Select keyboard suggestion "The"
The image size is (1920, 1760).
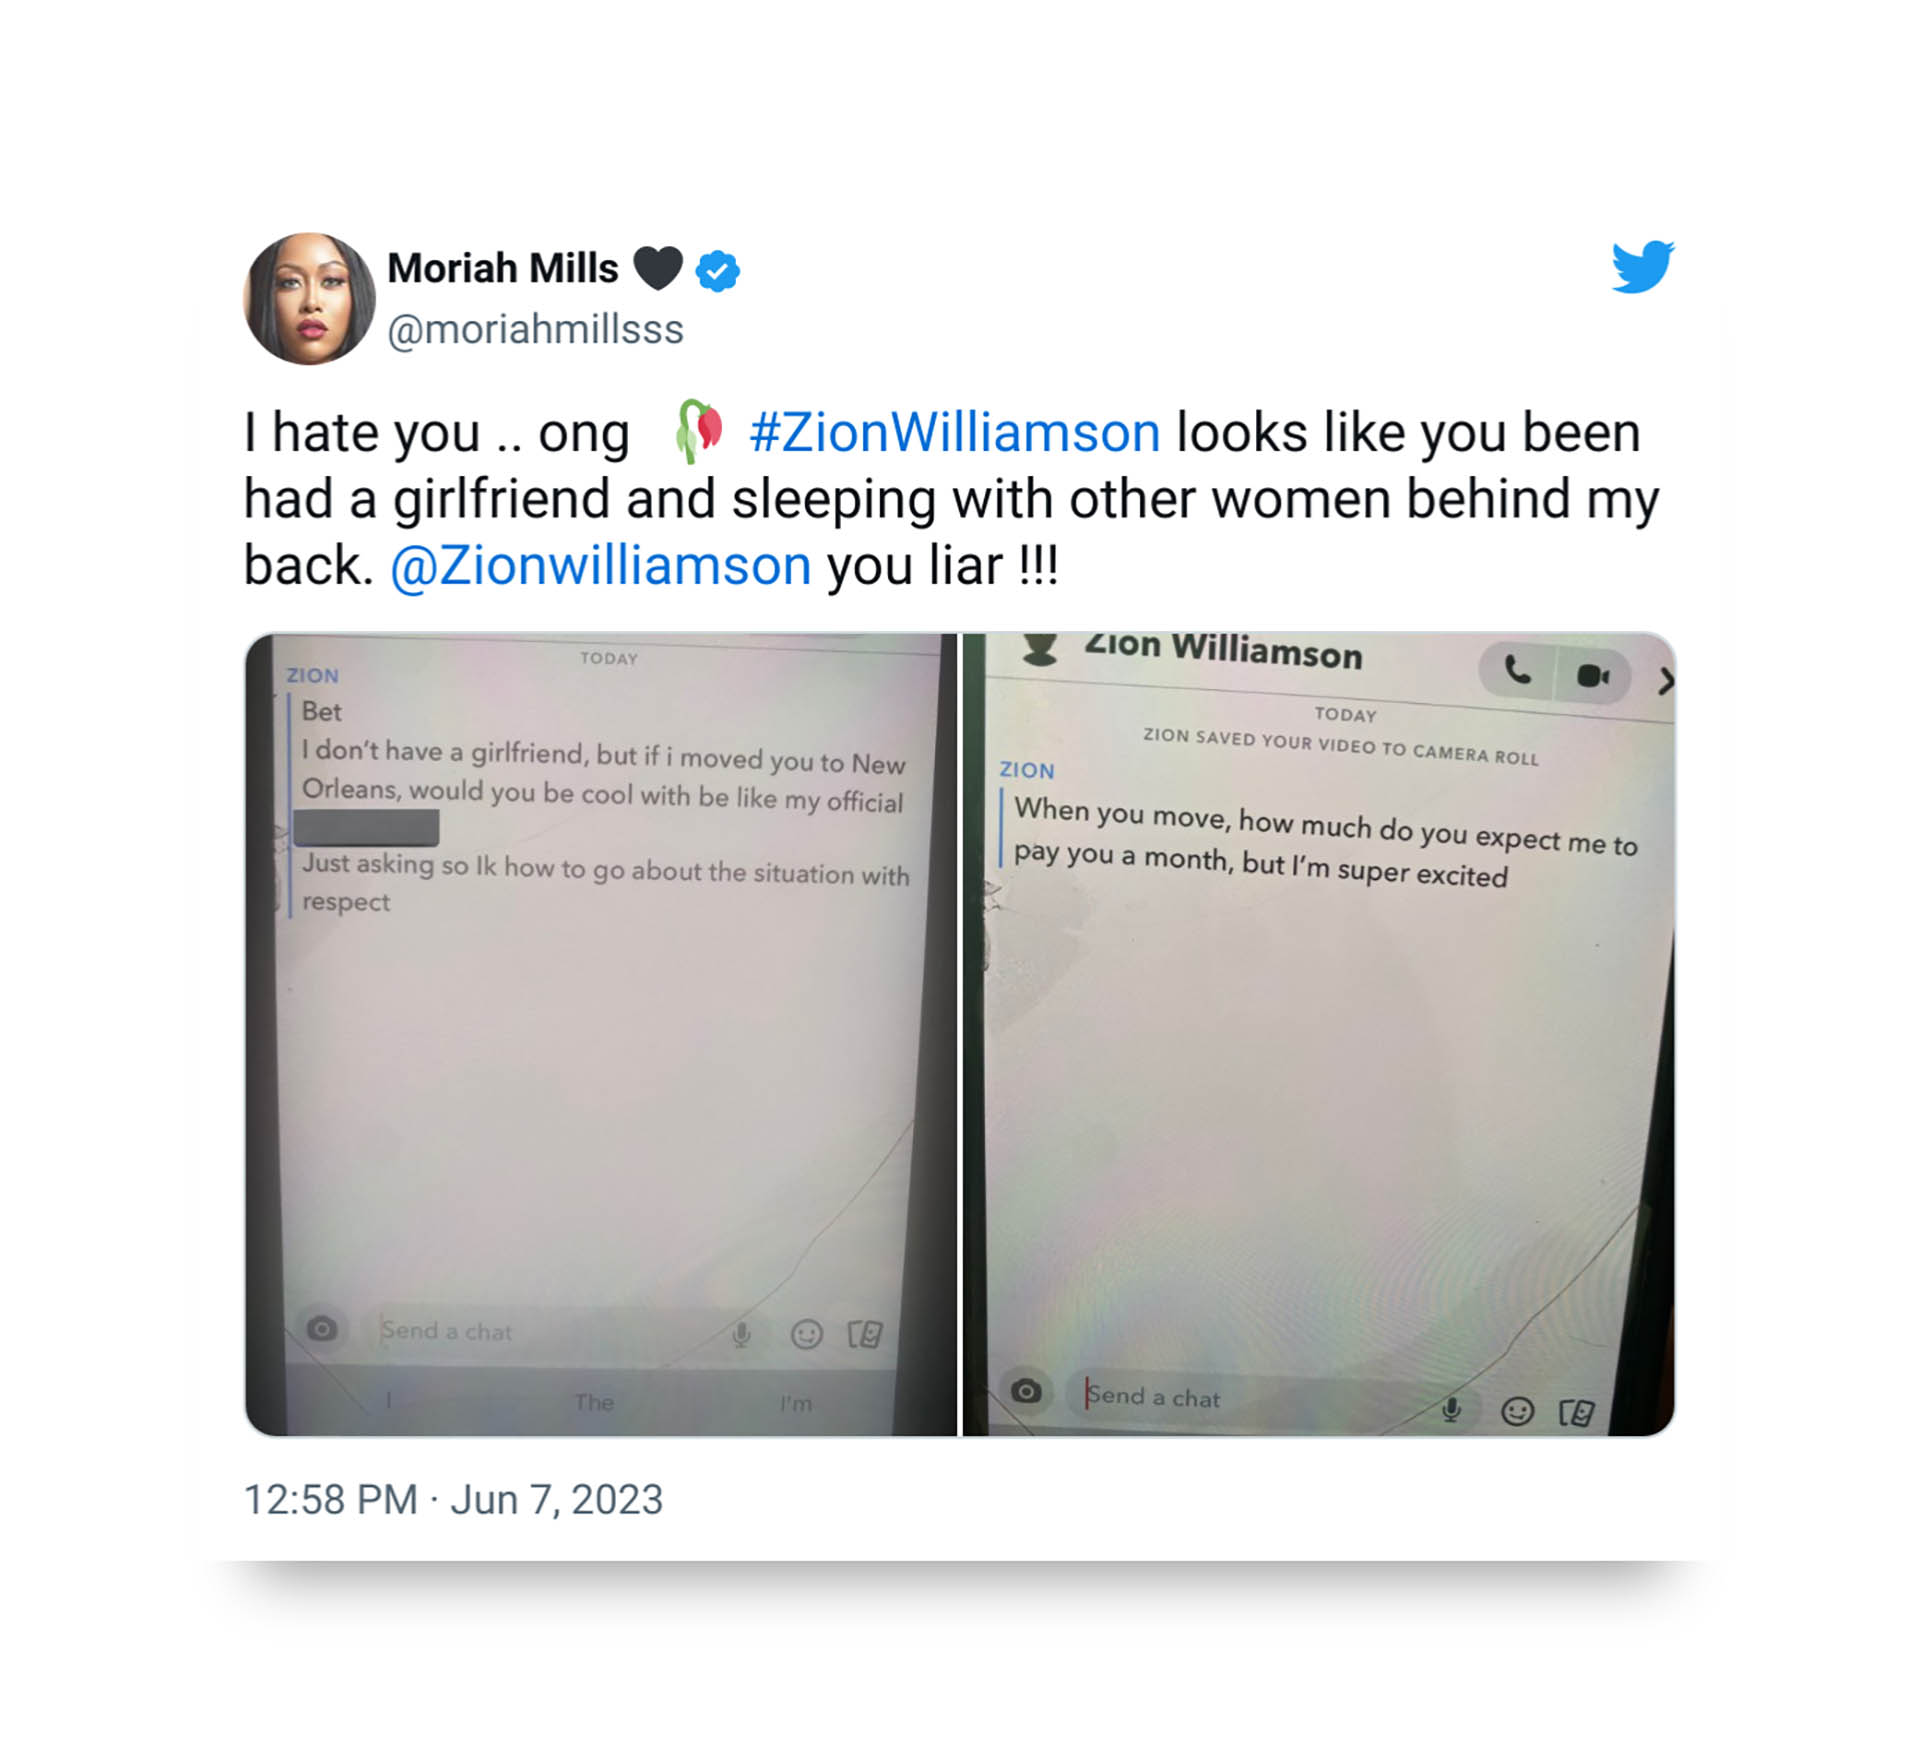click(x=594, y=1402)
